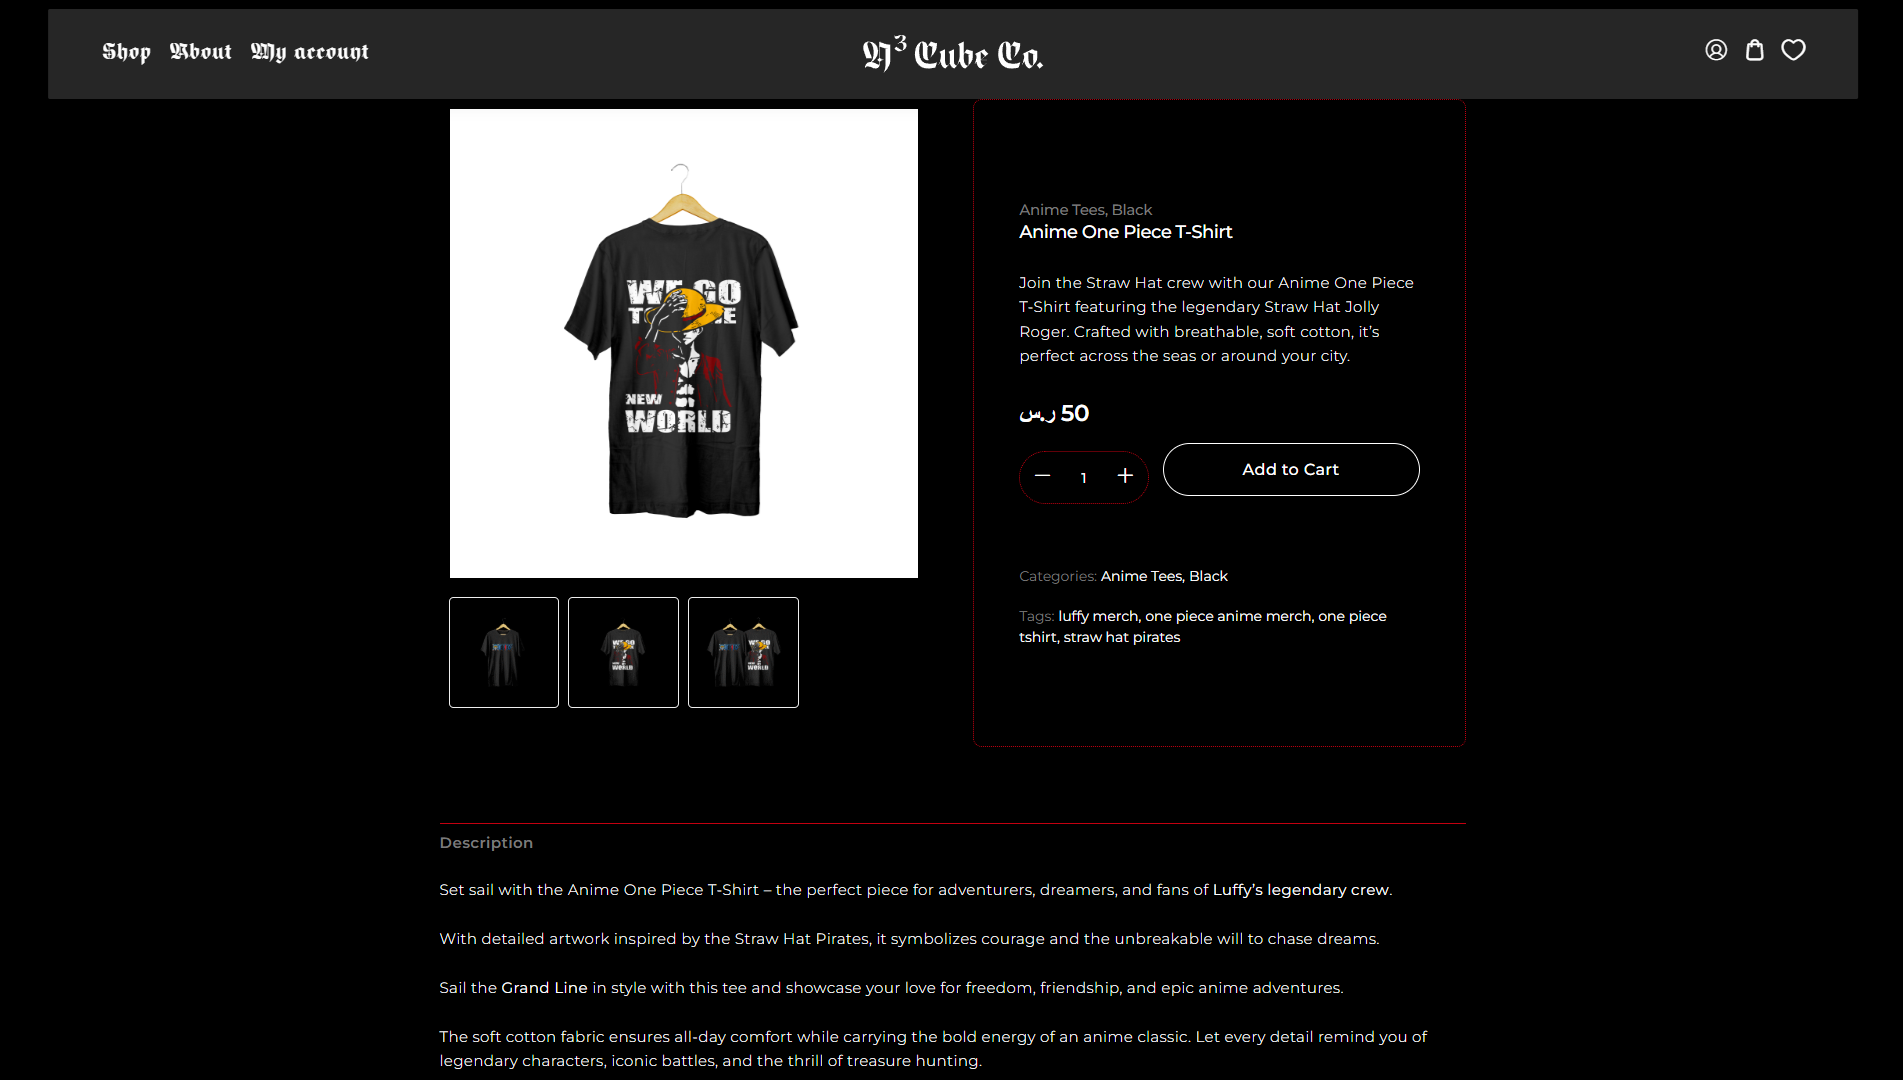The height and width of the screenshot is (1080, 1903).
Task: Click the quantity input field
Action: click(x=1084, y=477)
